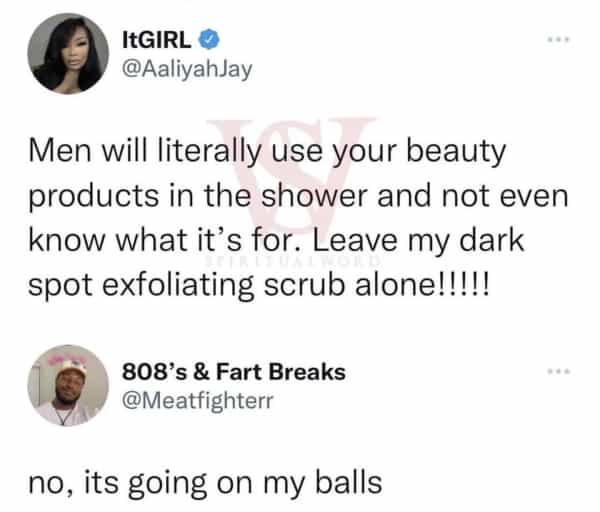Click the 808's & Fart Breaks display name
Screen dimensions: 600x512
(x=234, y=372)
